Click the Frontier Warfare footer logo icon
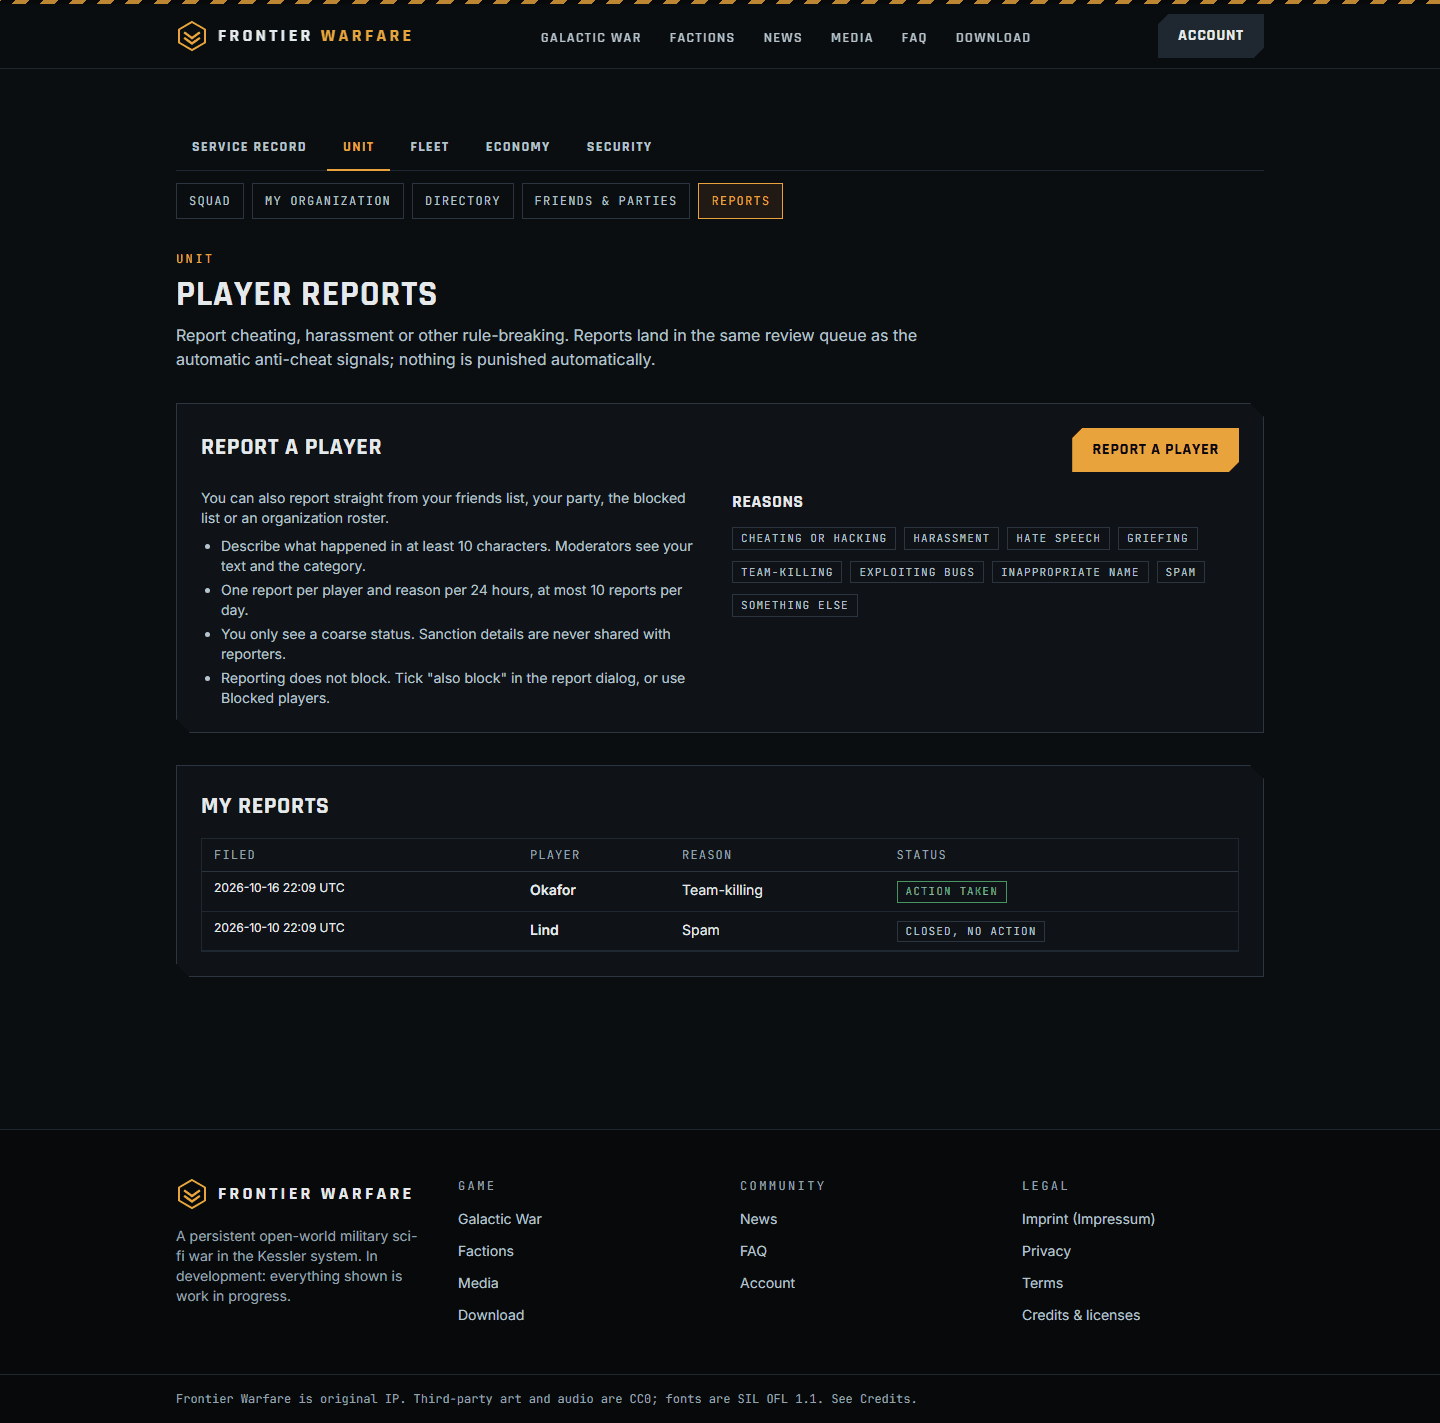This screenshot has height=1423, width=1440. (191, 1194)
